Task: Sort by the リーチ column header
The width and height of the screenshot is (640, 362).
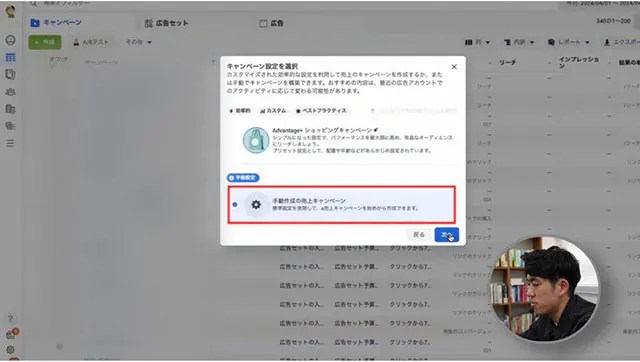Action: coord(507,62)
